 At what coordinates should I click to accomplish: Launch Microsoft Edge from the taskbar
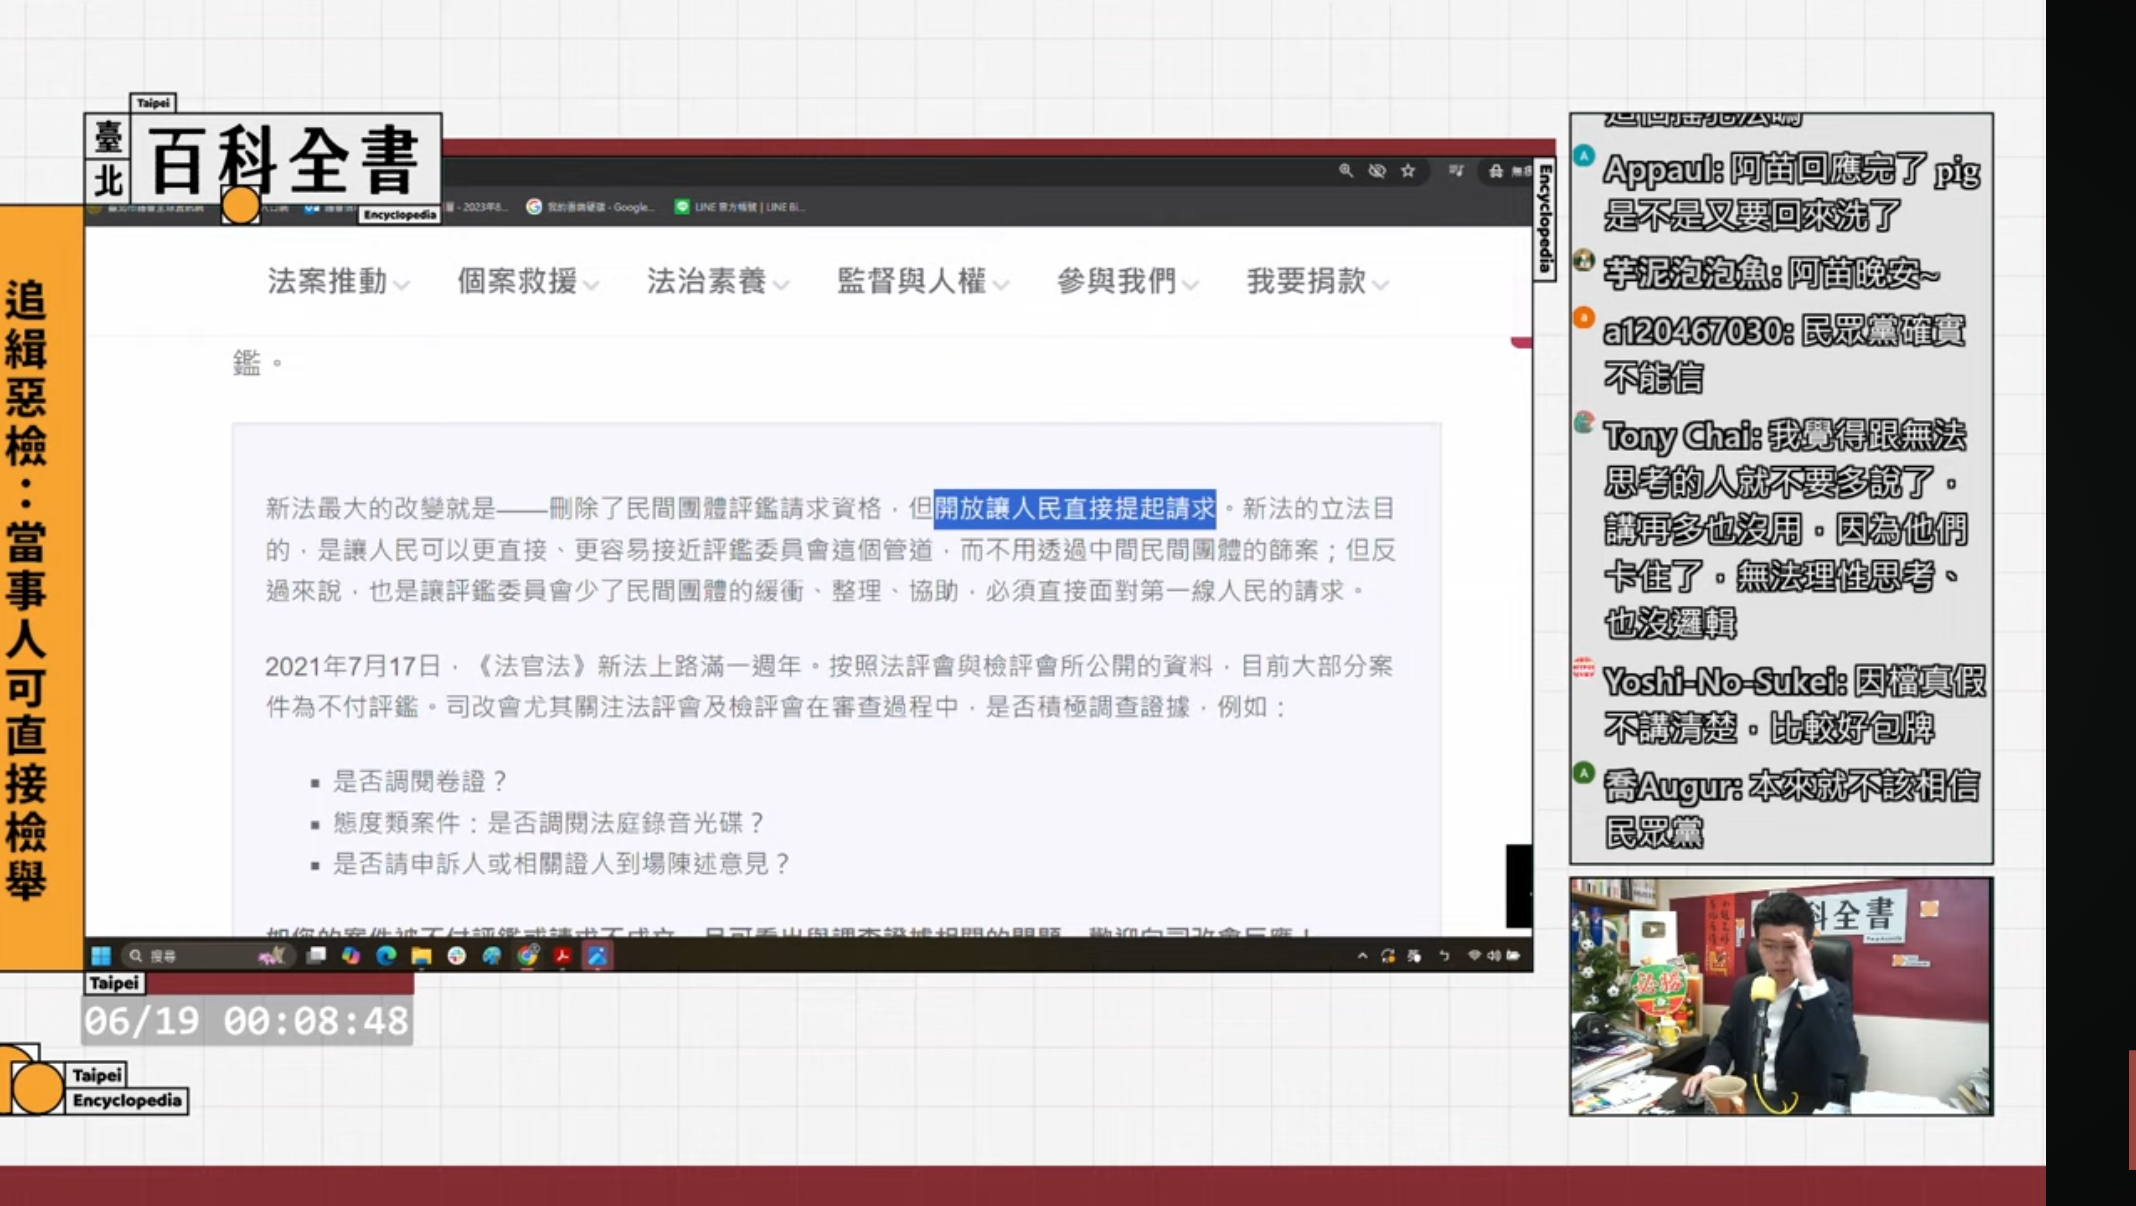click(x=386, y=956)
